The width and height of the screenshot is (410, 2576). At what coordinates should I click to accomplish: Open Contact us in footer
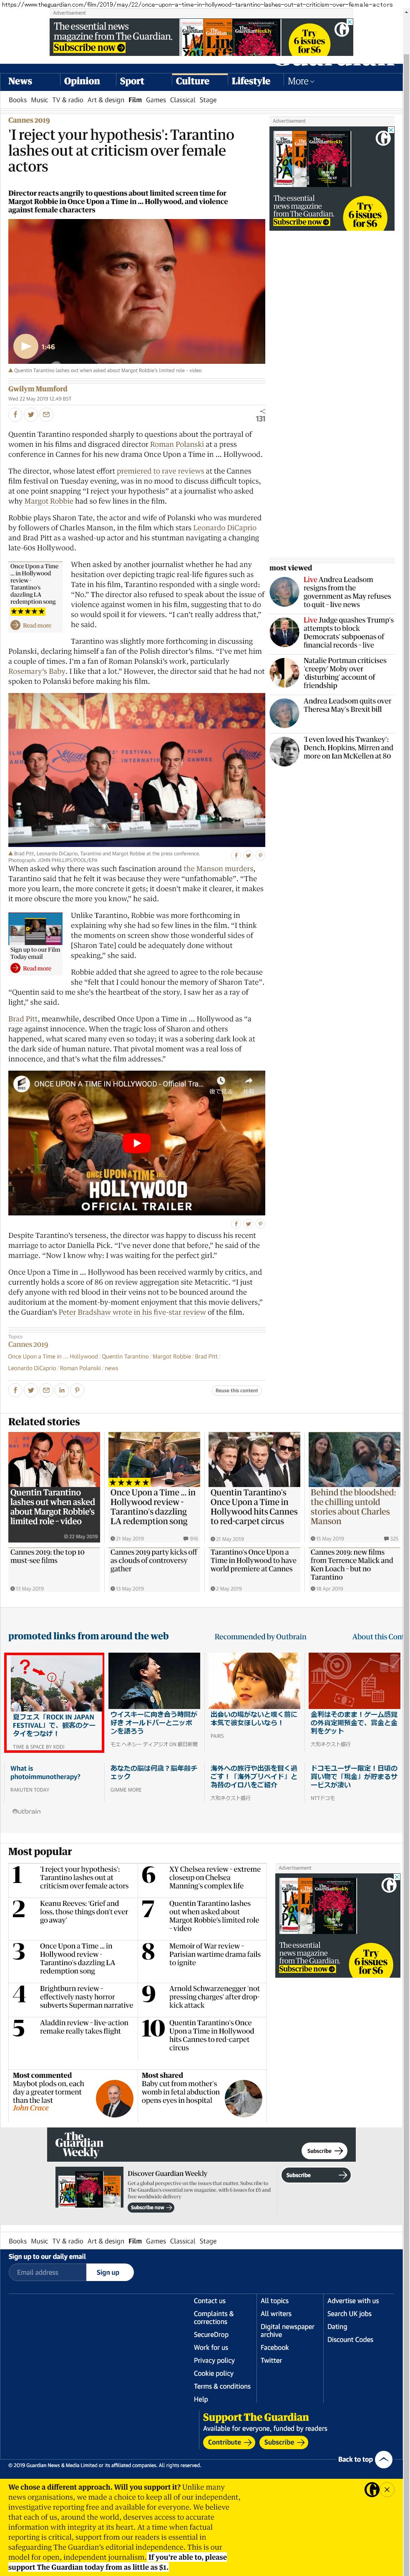[x=210, y=2301]
